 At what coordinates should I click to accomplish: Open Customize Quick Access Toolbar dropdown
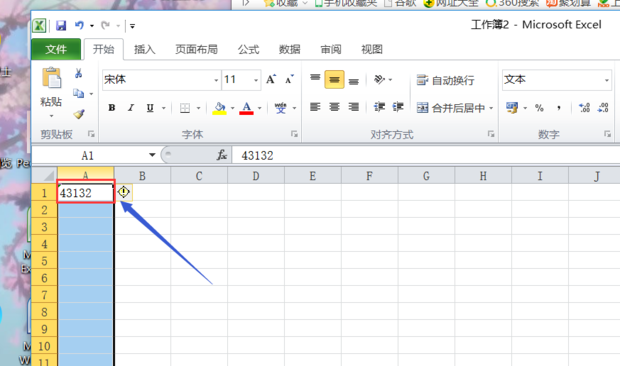[132, 26]
